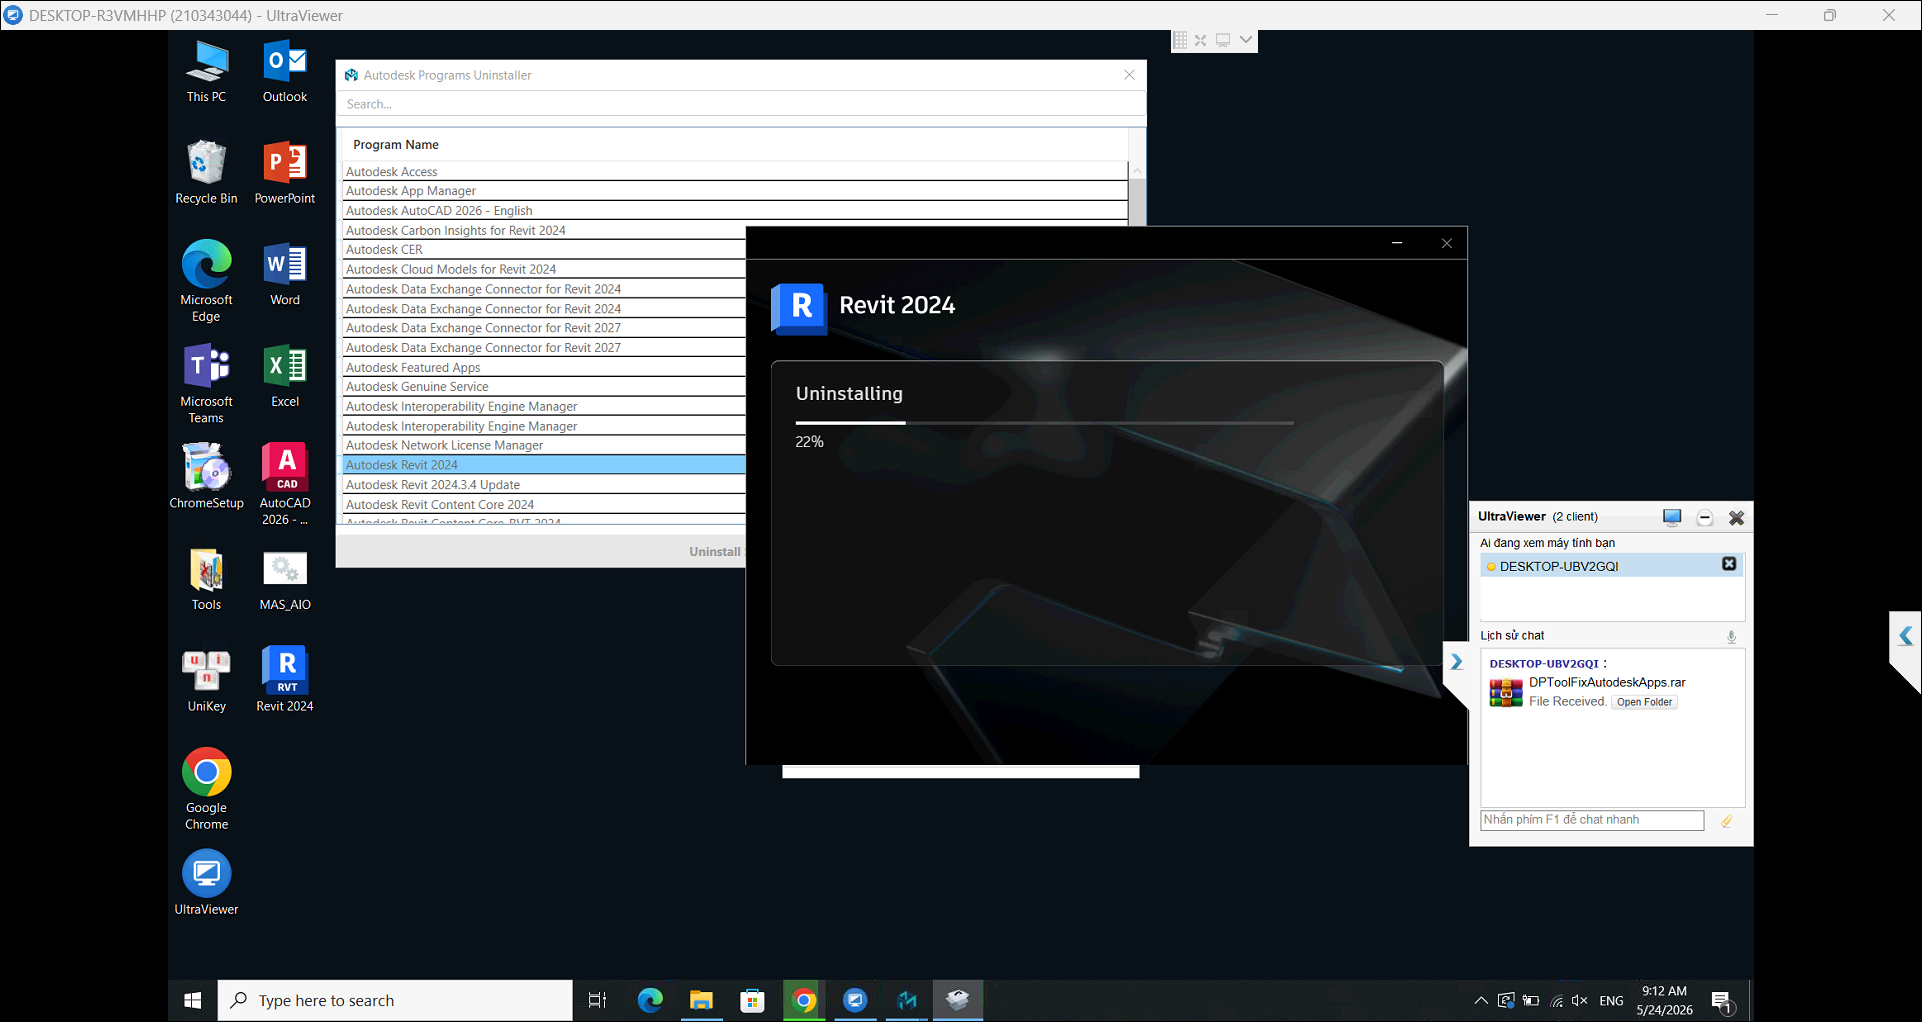Click the muted speaker volume icon
Image resolution: width=1922 pixels, height=1022 pixels.
1580,1001
